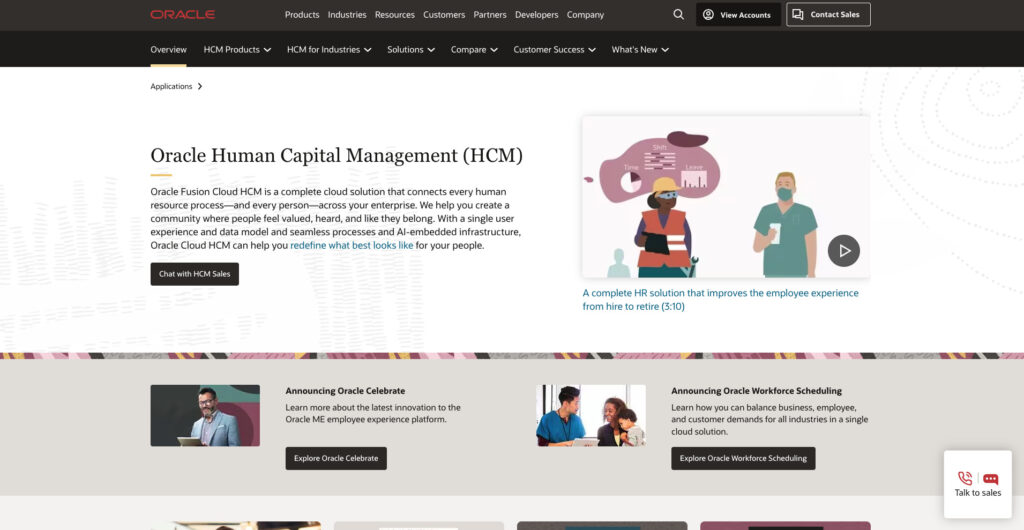
Task: Expand the What's New menu
Action: (x=640, y=49)
